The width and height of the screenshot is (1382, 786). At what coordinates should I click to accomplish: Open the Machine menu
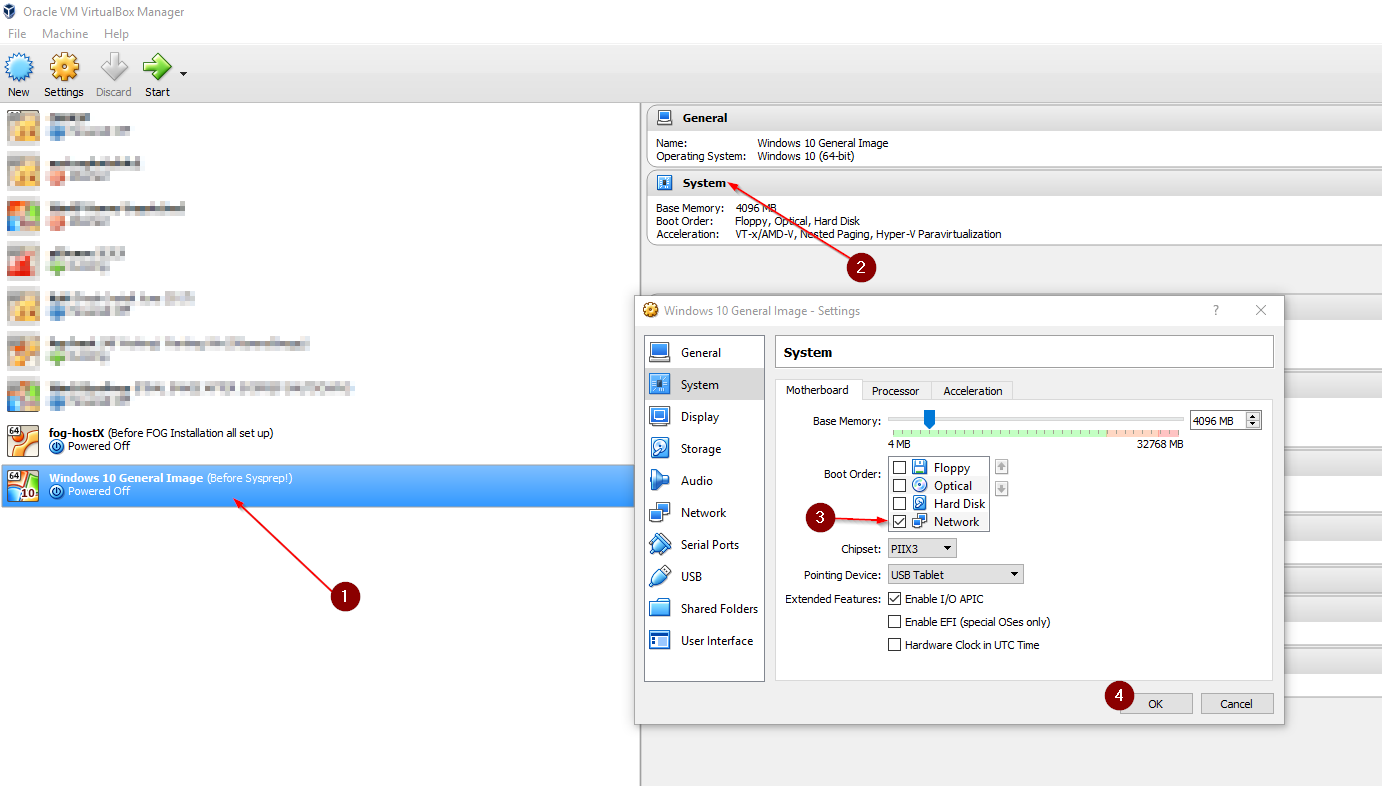pos(65,34)
